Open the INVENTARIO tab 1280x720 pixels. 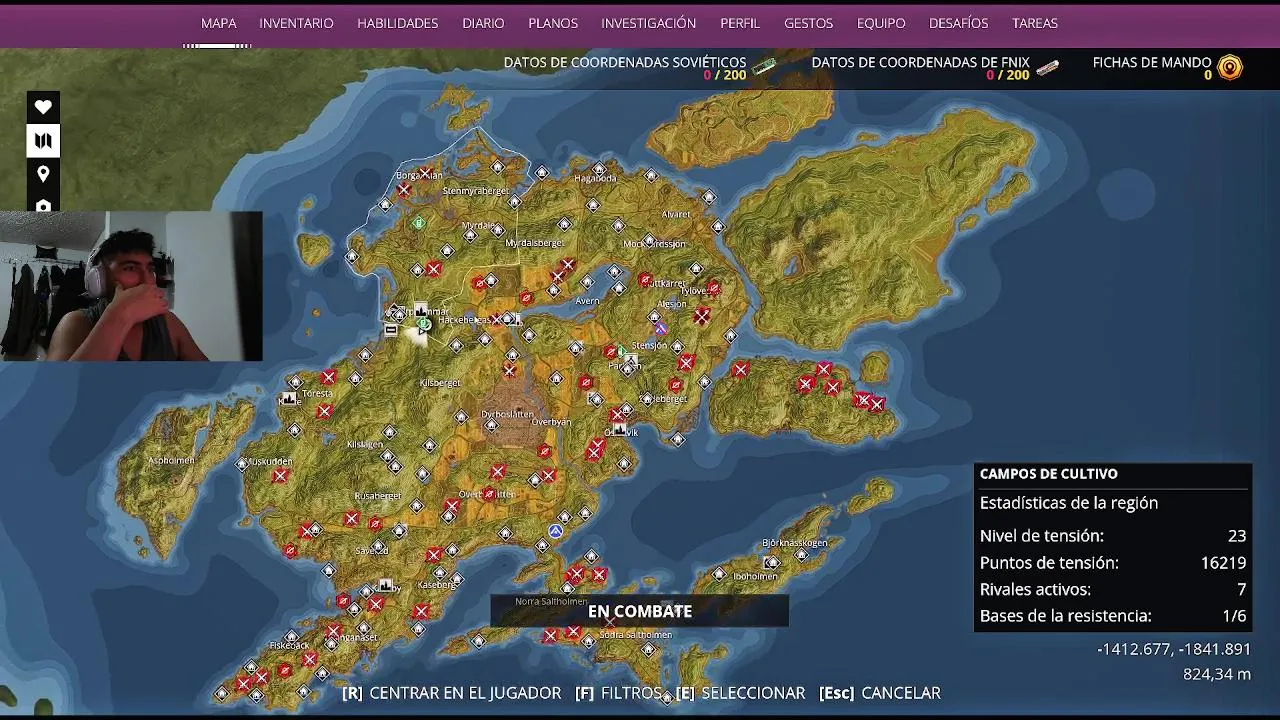pyautogui.click(x=296, y=23)
